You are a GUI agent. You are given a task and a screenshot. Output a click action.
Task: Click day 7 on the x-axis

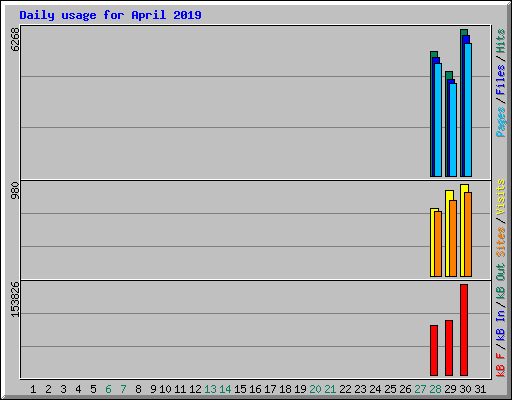[x=123, y=389]
